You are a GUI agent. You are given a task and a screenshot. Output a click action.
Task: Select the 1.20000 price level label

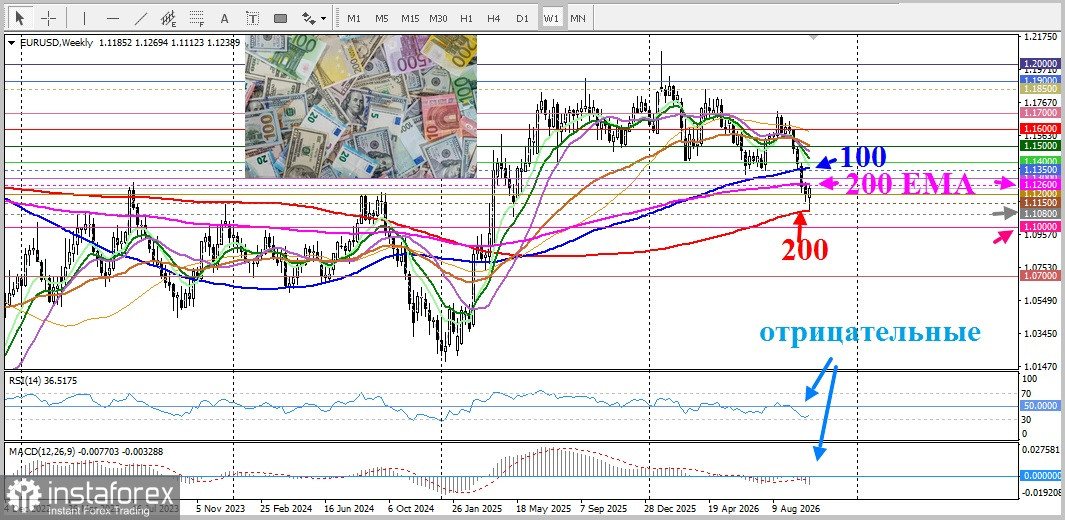pyautogui.click(x=1039, y=62)
